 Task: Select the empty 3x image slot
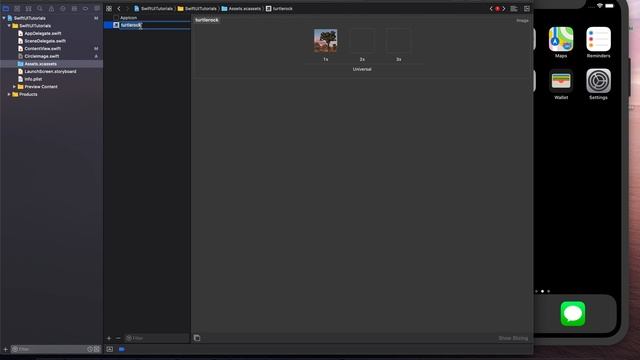398,40
